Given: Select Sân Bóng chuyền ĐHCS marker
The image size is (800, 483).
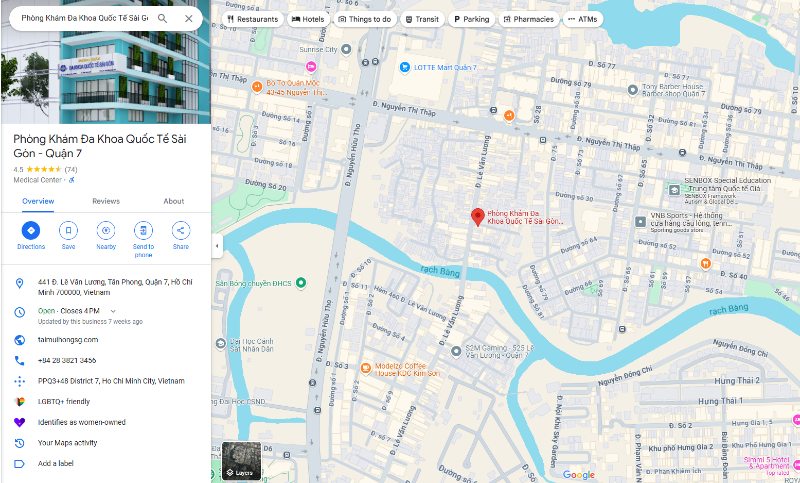Looking at the screenshot, I should point(301,282).
